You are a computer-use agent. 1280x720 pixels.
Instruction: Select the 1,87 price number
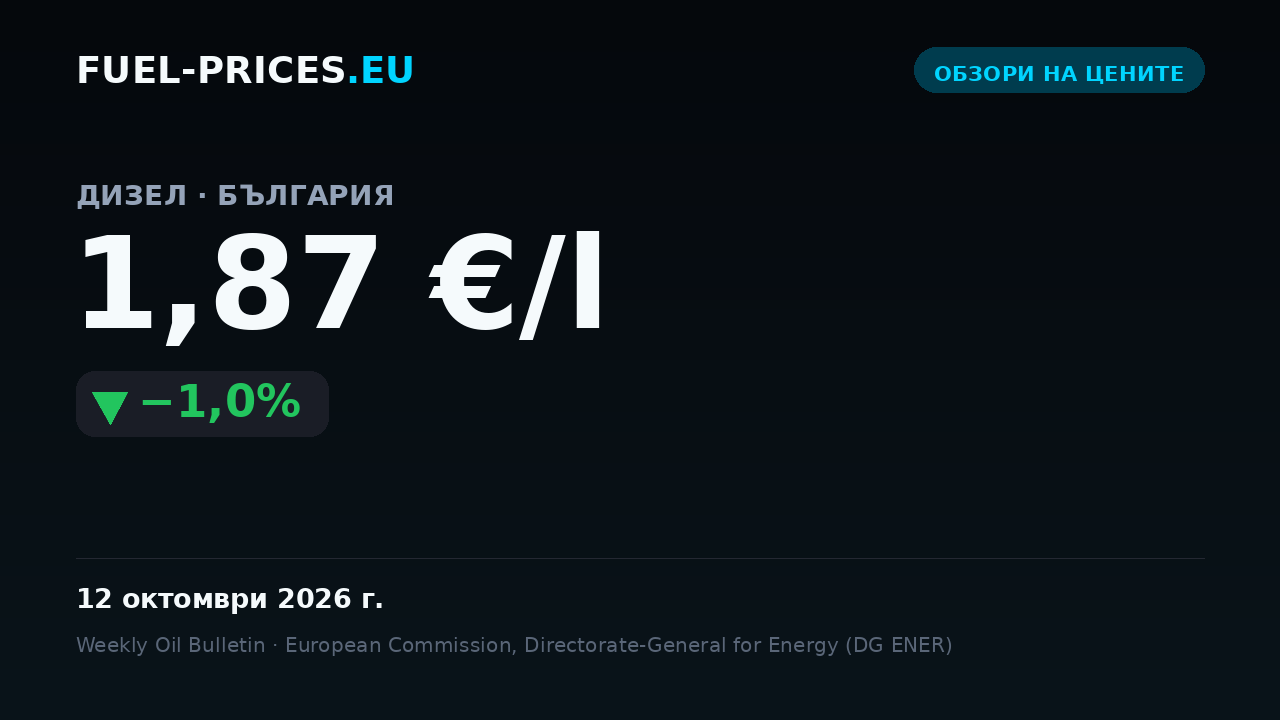tap(229, 287)
